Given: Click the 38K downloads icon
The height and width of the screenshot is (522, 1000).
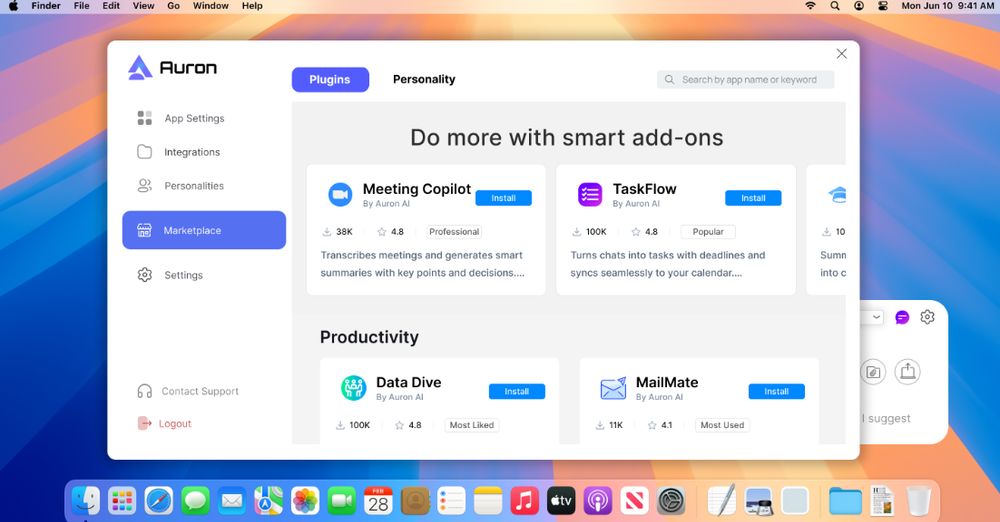Looking at the screenshot, I should (327, 232).
